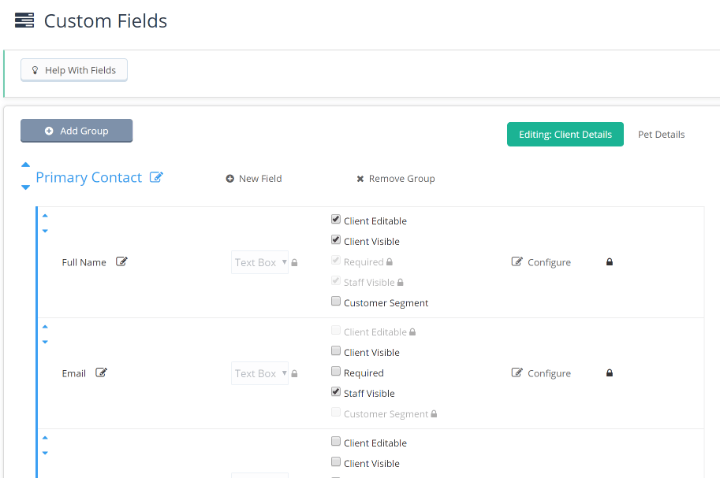The image size is (720, 478).
Task: Click Remove Group
Action: click(x=396, y=179)
